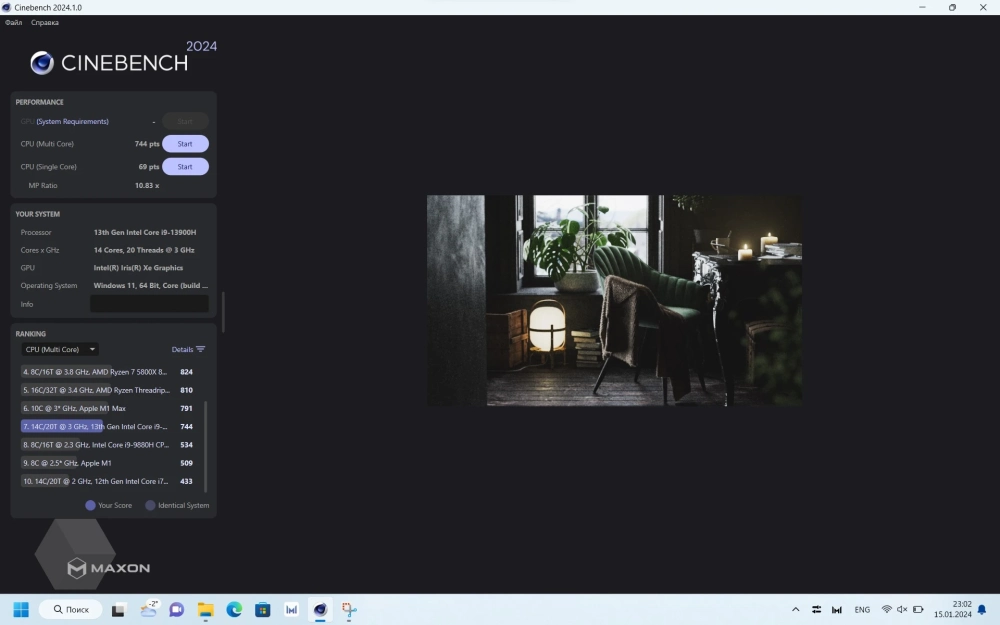Start the CPU Multi Core benchmark

click(185, 144)
